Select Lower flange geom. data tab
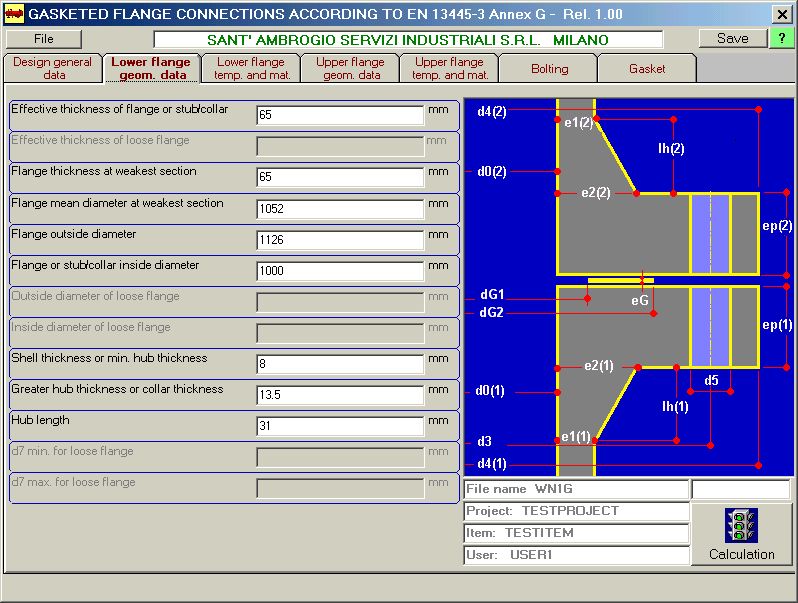The height and width of the screenshot is (603, 798). [152, 68]
